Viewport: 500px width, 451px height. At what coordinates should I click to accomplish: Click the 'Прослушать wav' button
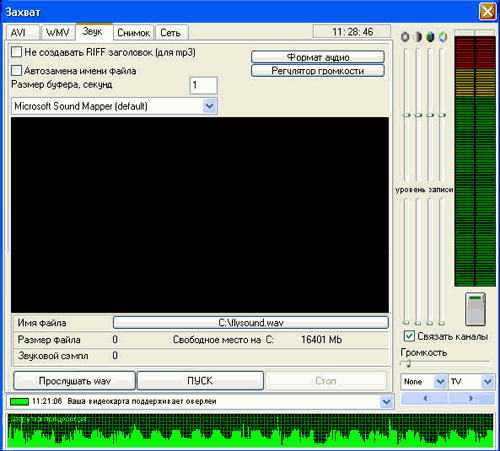point(74,381)
